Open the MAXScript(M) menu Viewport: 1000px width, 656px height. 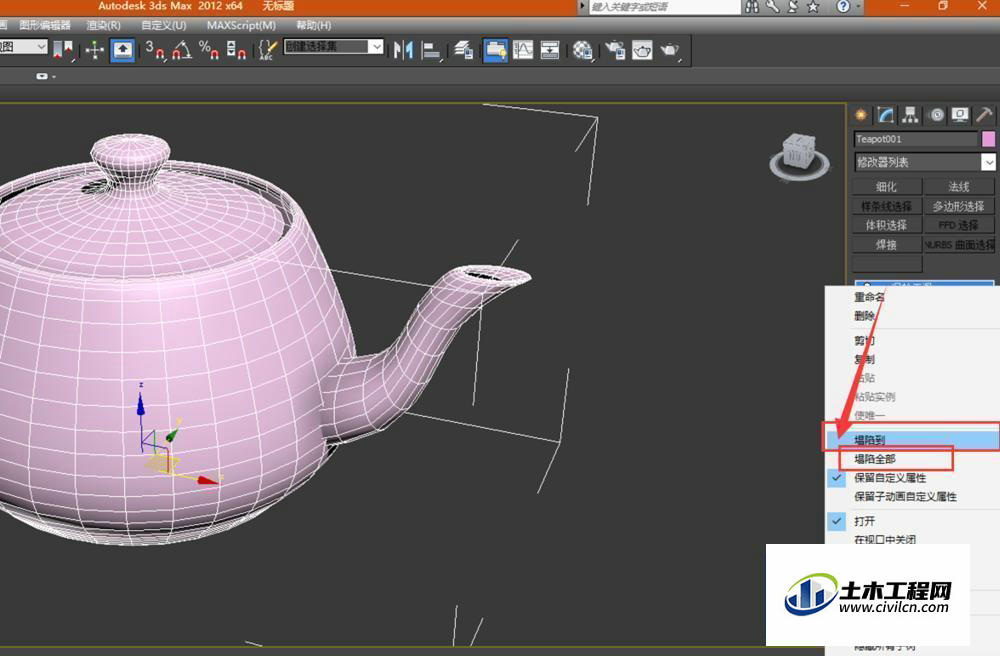coord(241,26)
